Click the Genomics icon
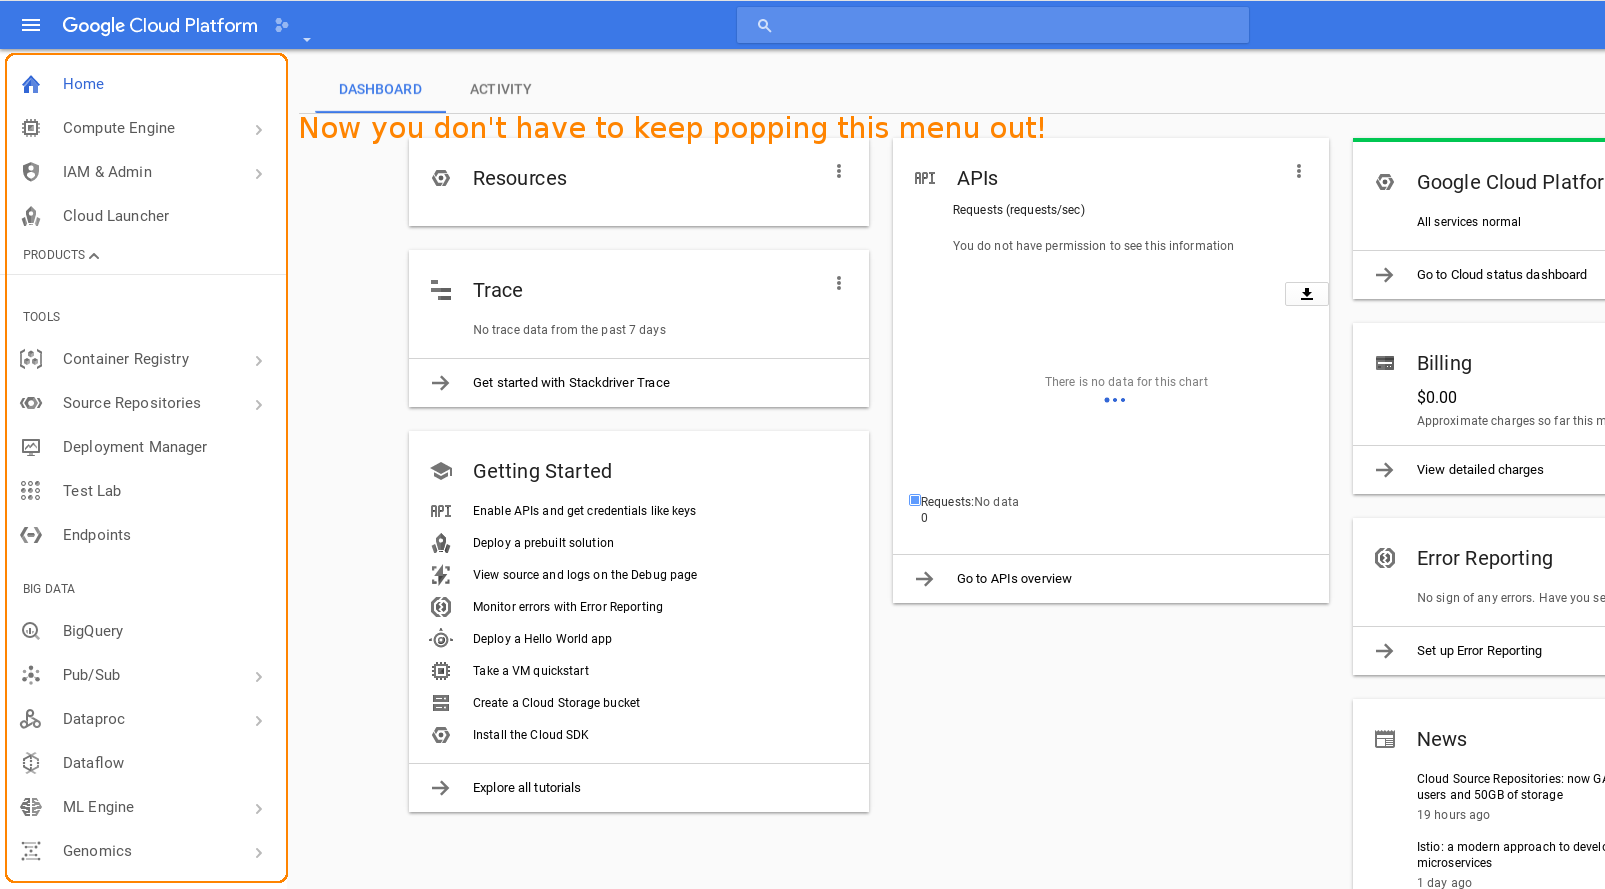The image size is (1605, 889). pos(31,851)
